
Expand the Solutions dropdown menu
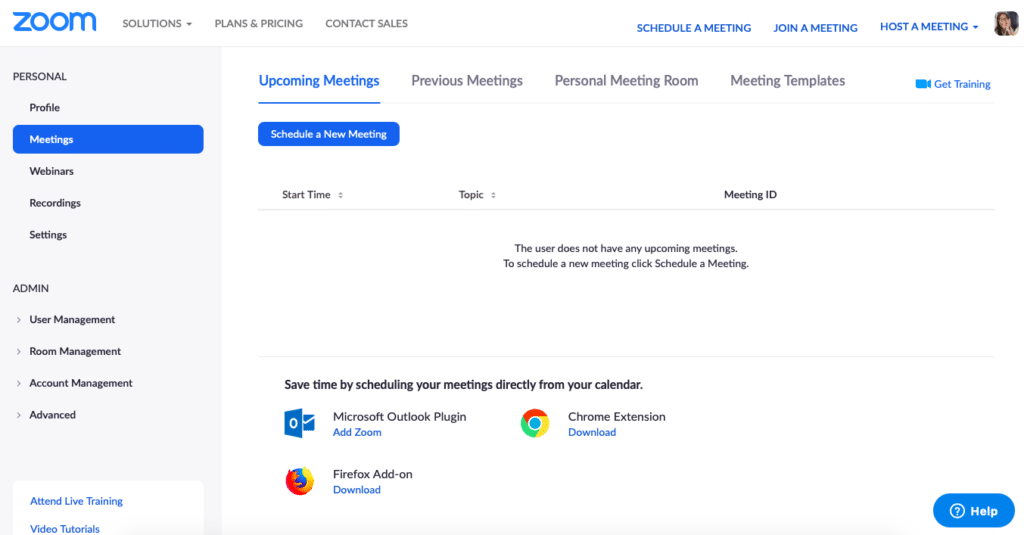coord(157,23)
